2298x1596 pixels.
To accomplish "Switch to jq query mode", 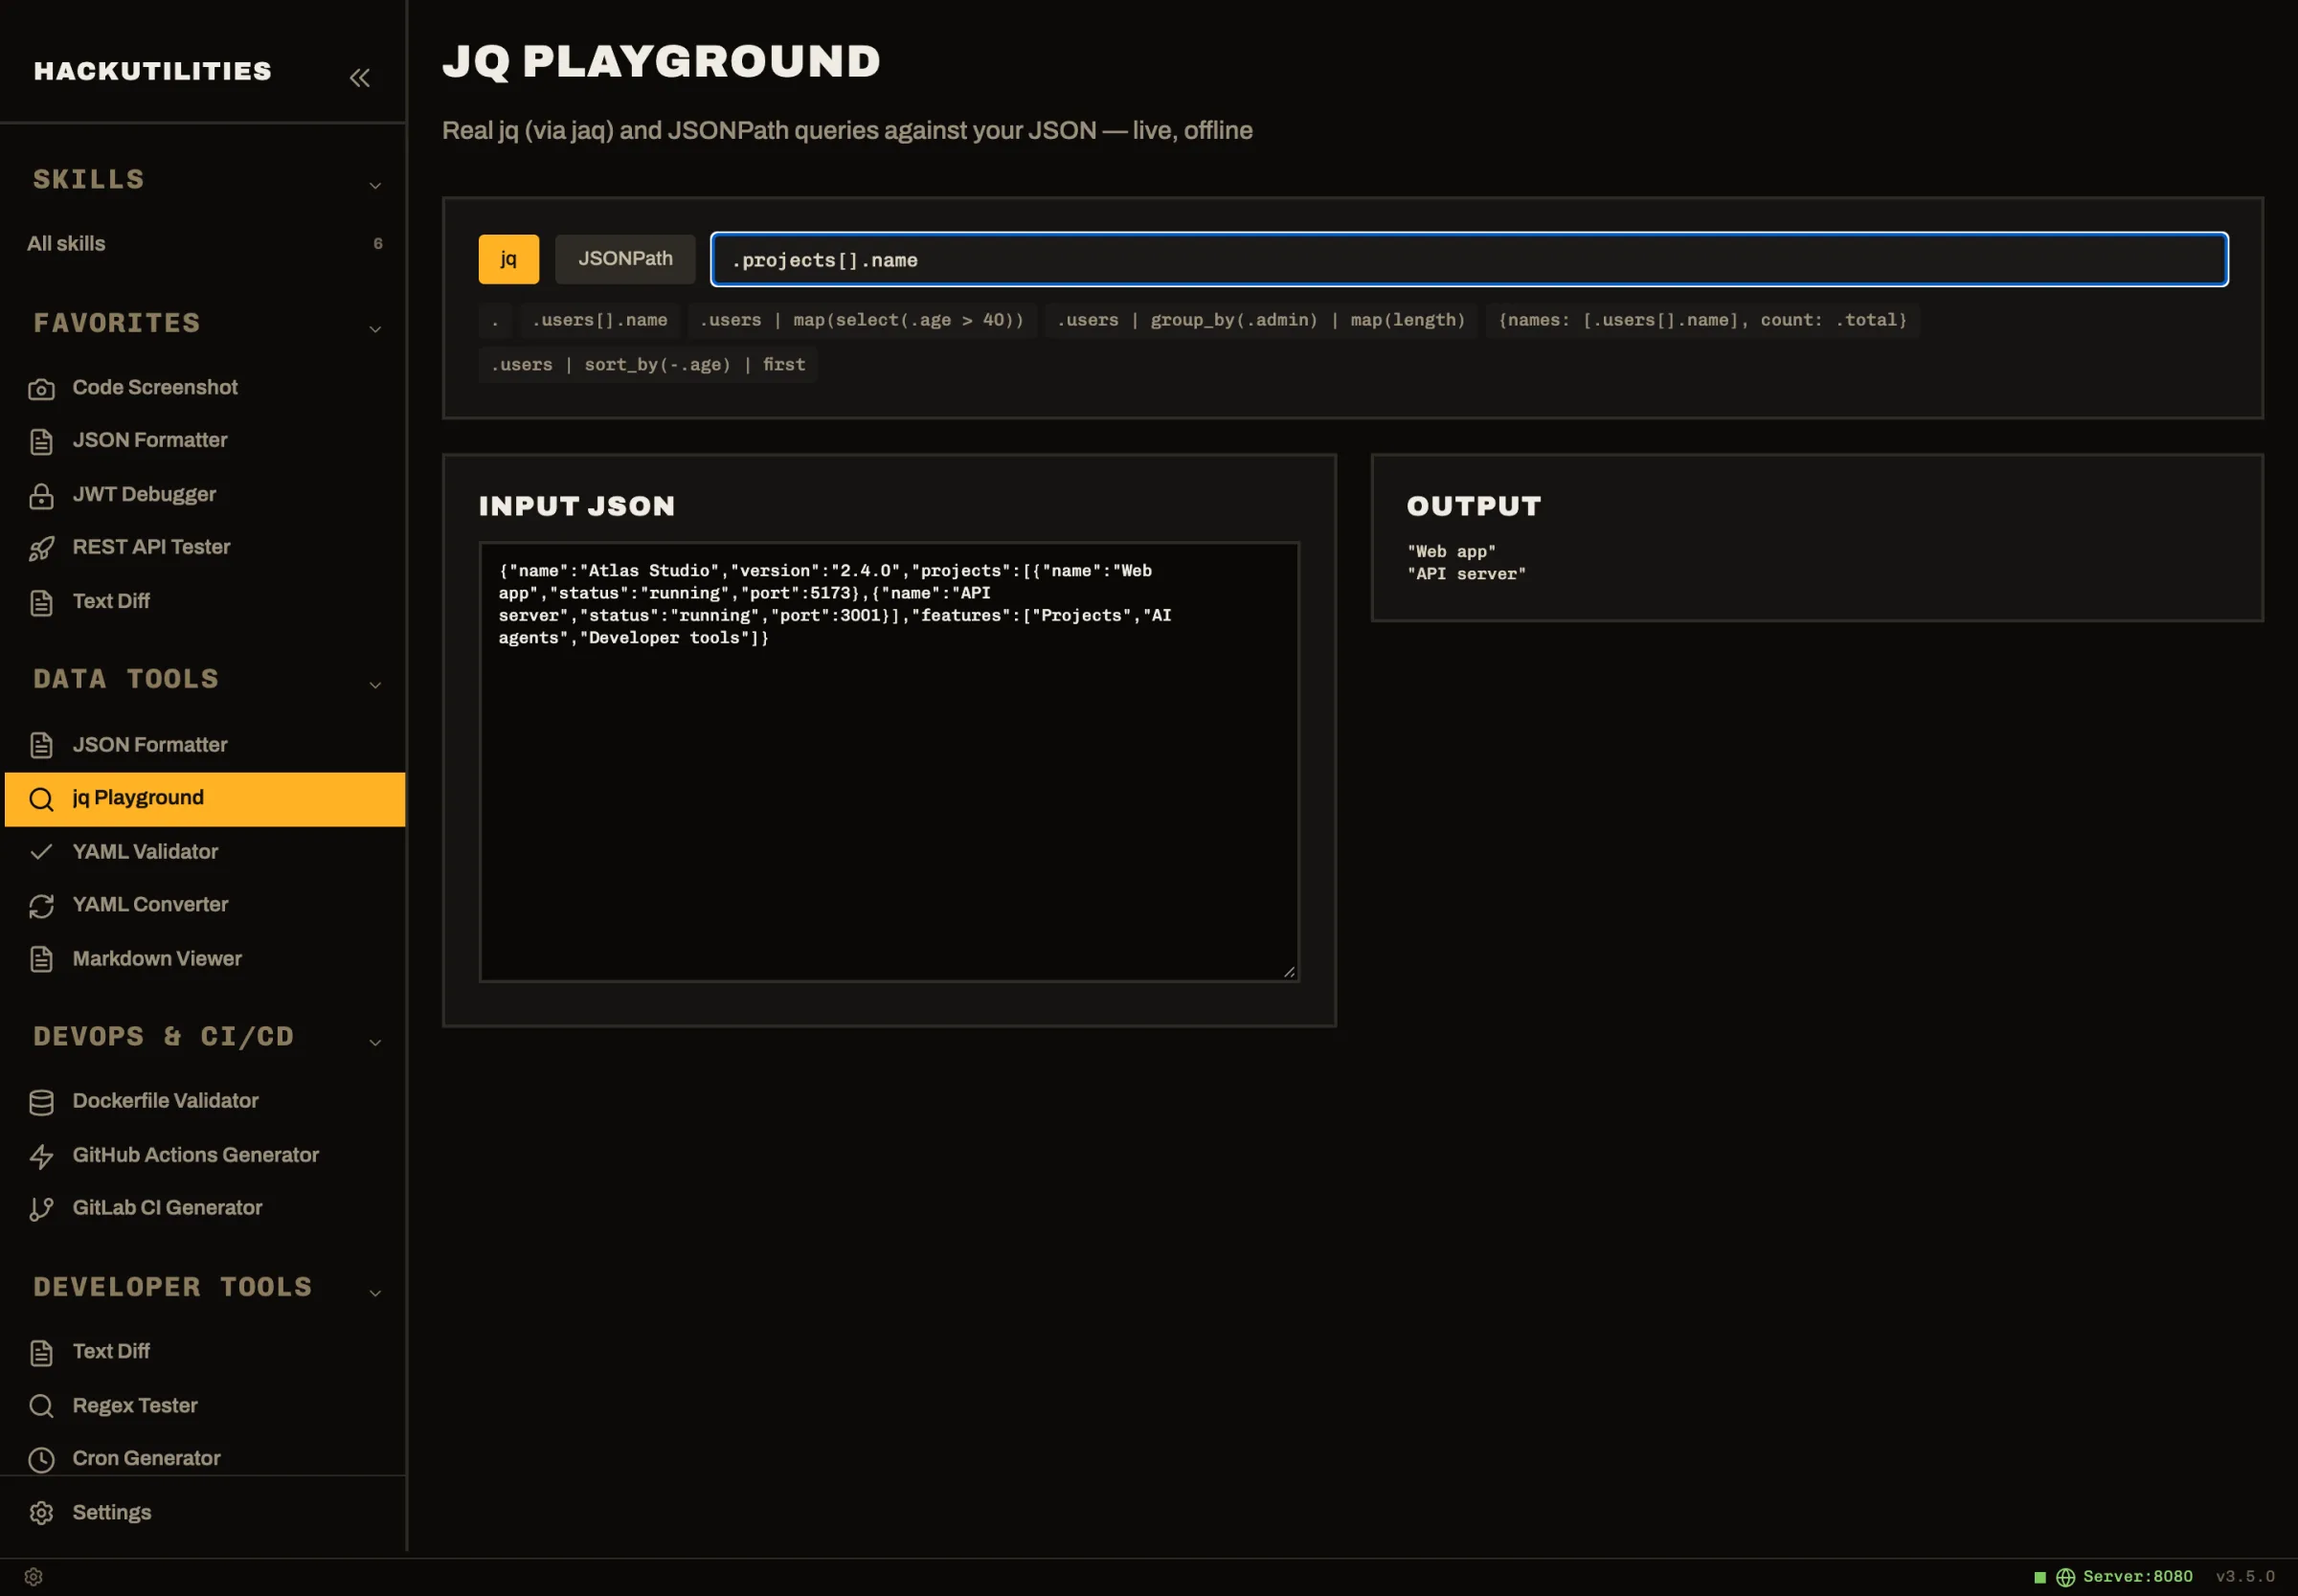I will 508,259.
